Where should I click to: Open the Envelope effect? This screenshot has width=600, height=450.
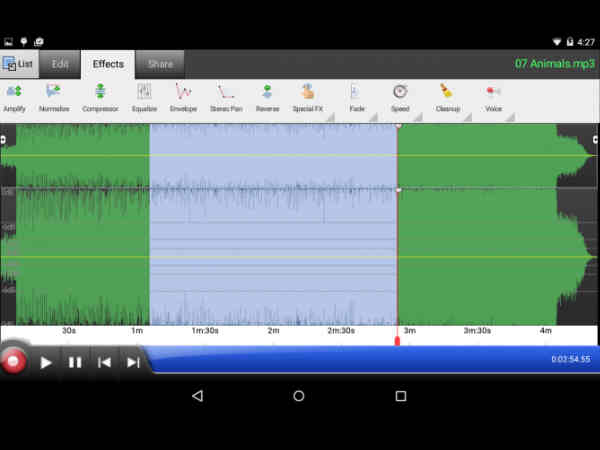(183, 98)
